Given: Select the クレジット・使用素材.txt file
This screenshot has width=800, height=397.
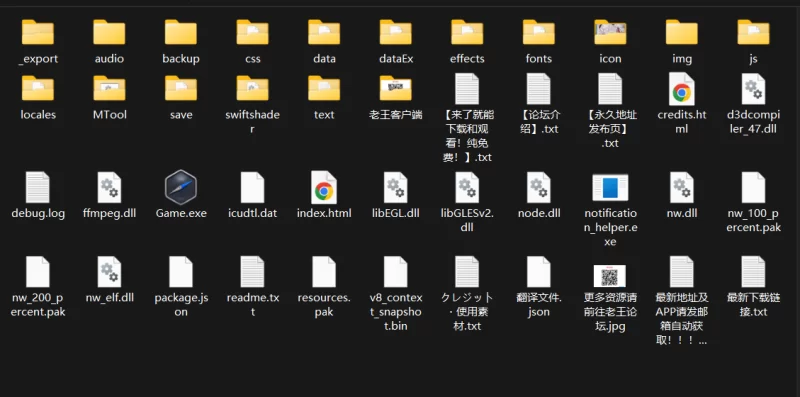Looking at the screenshot, I should (467, 271).
